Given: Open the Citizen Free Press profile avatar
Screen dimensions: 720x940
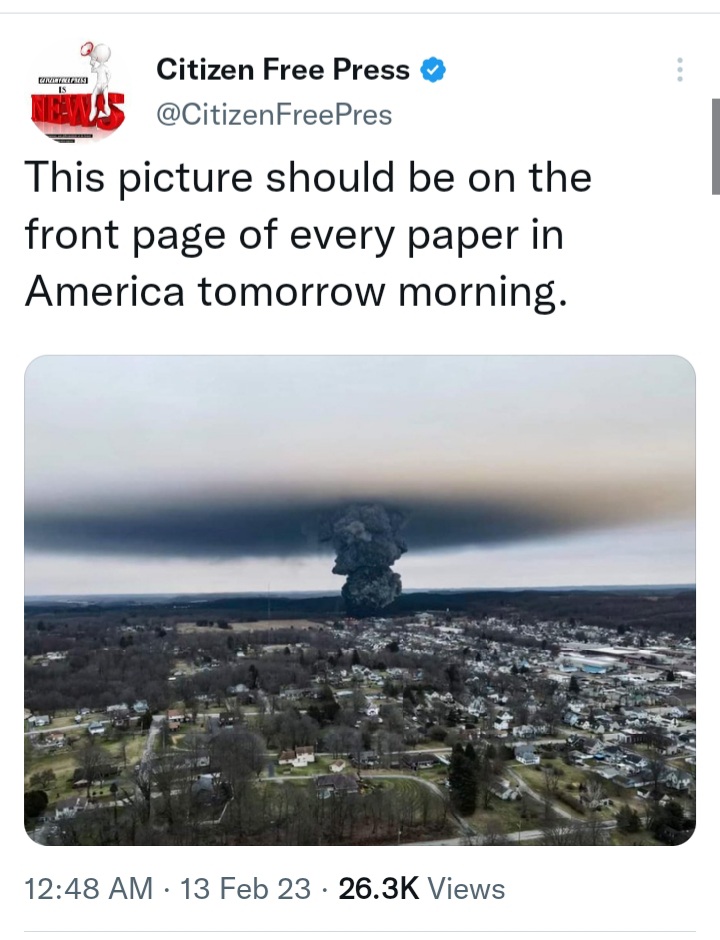Looking at the screenshot, I should click(x=77, y=91).
